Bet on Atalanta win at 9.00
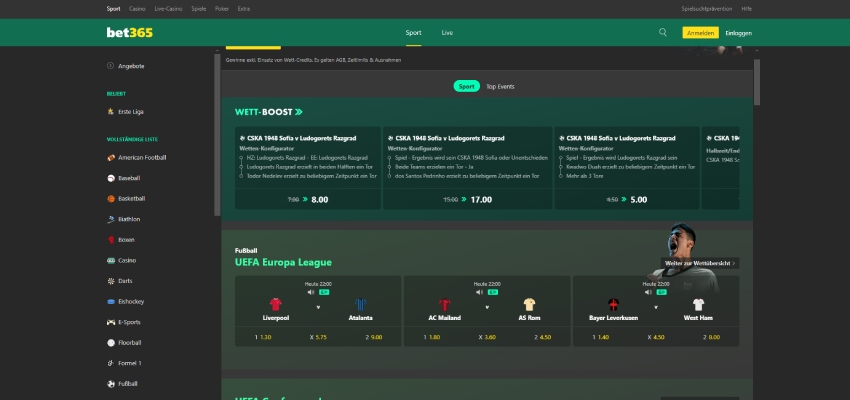This screenshot has width=850, height=400. pos(374,337)
